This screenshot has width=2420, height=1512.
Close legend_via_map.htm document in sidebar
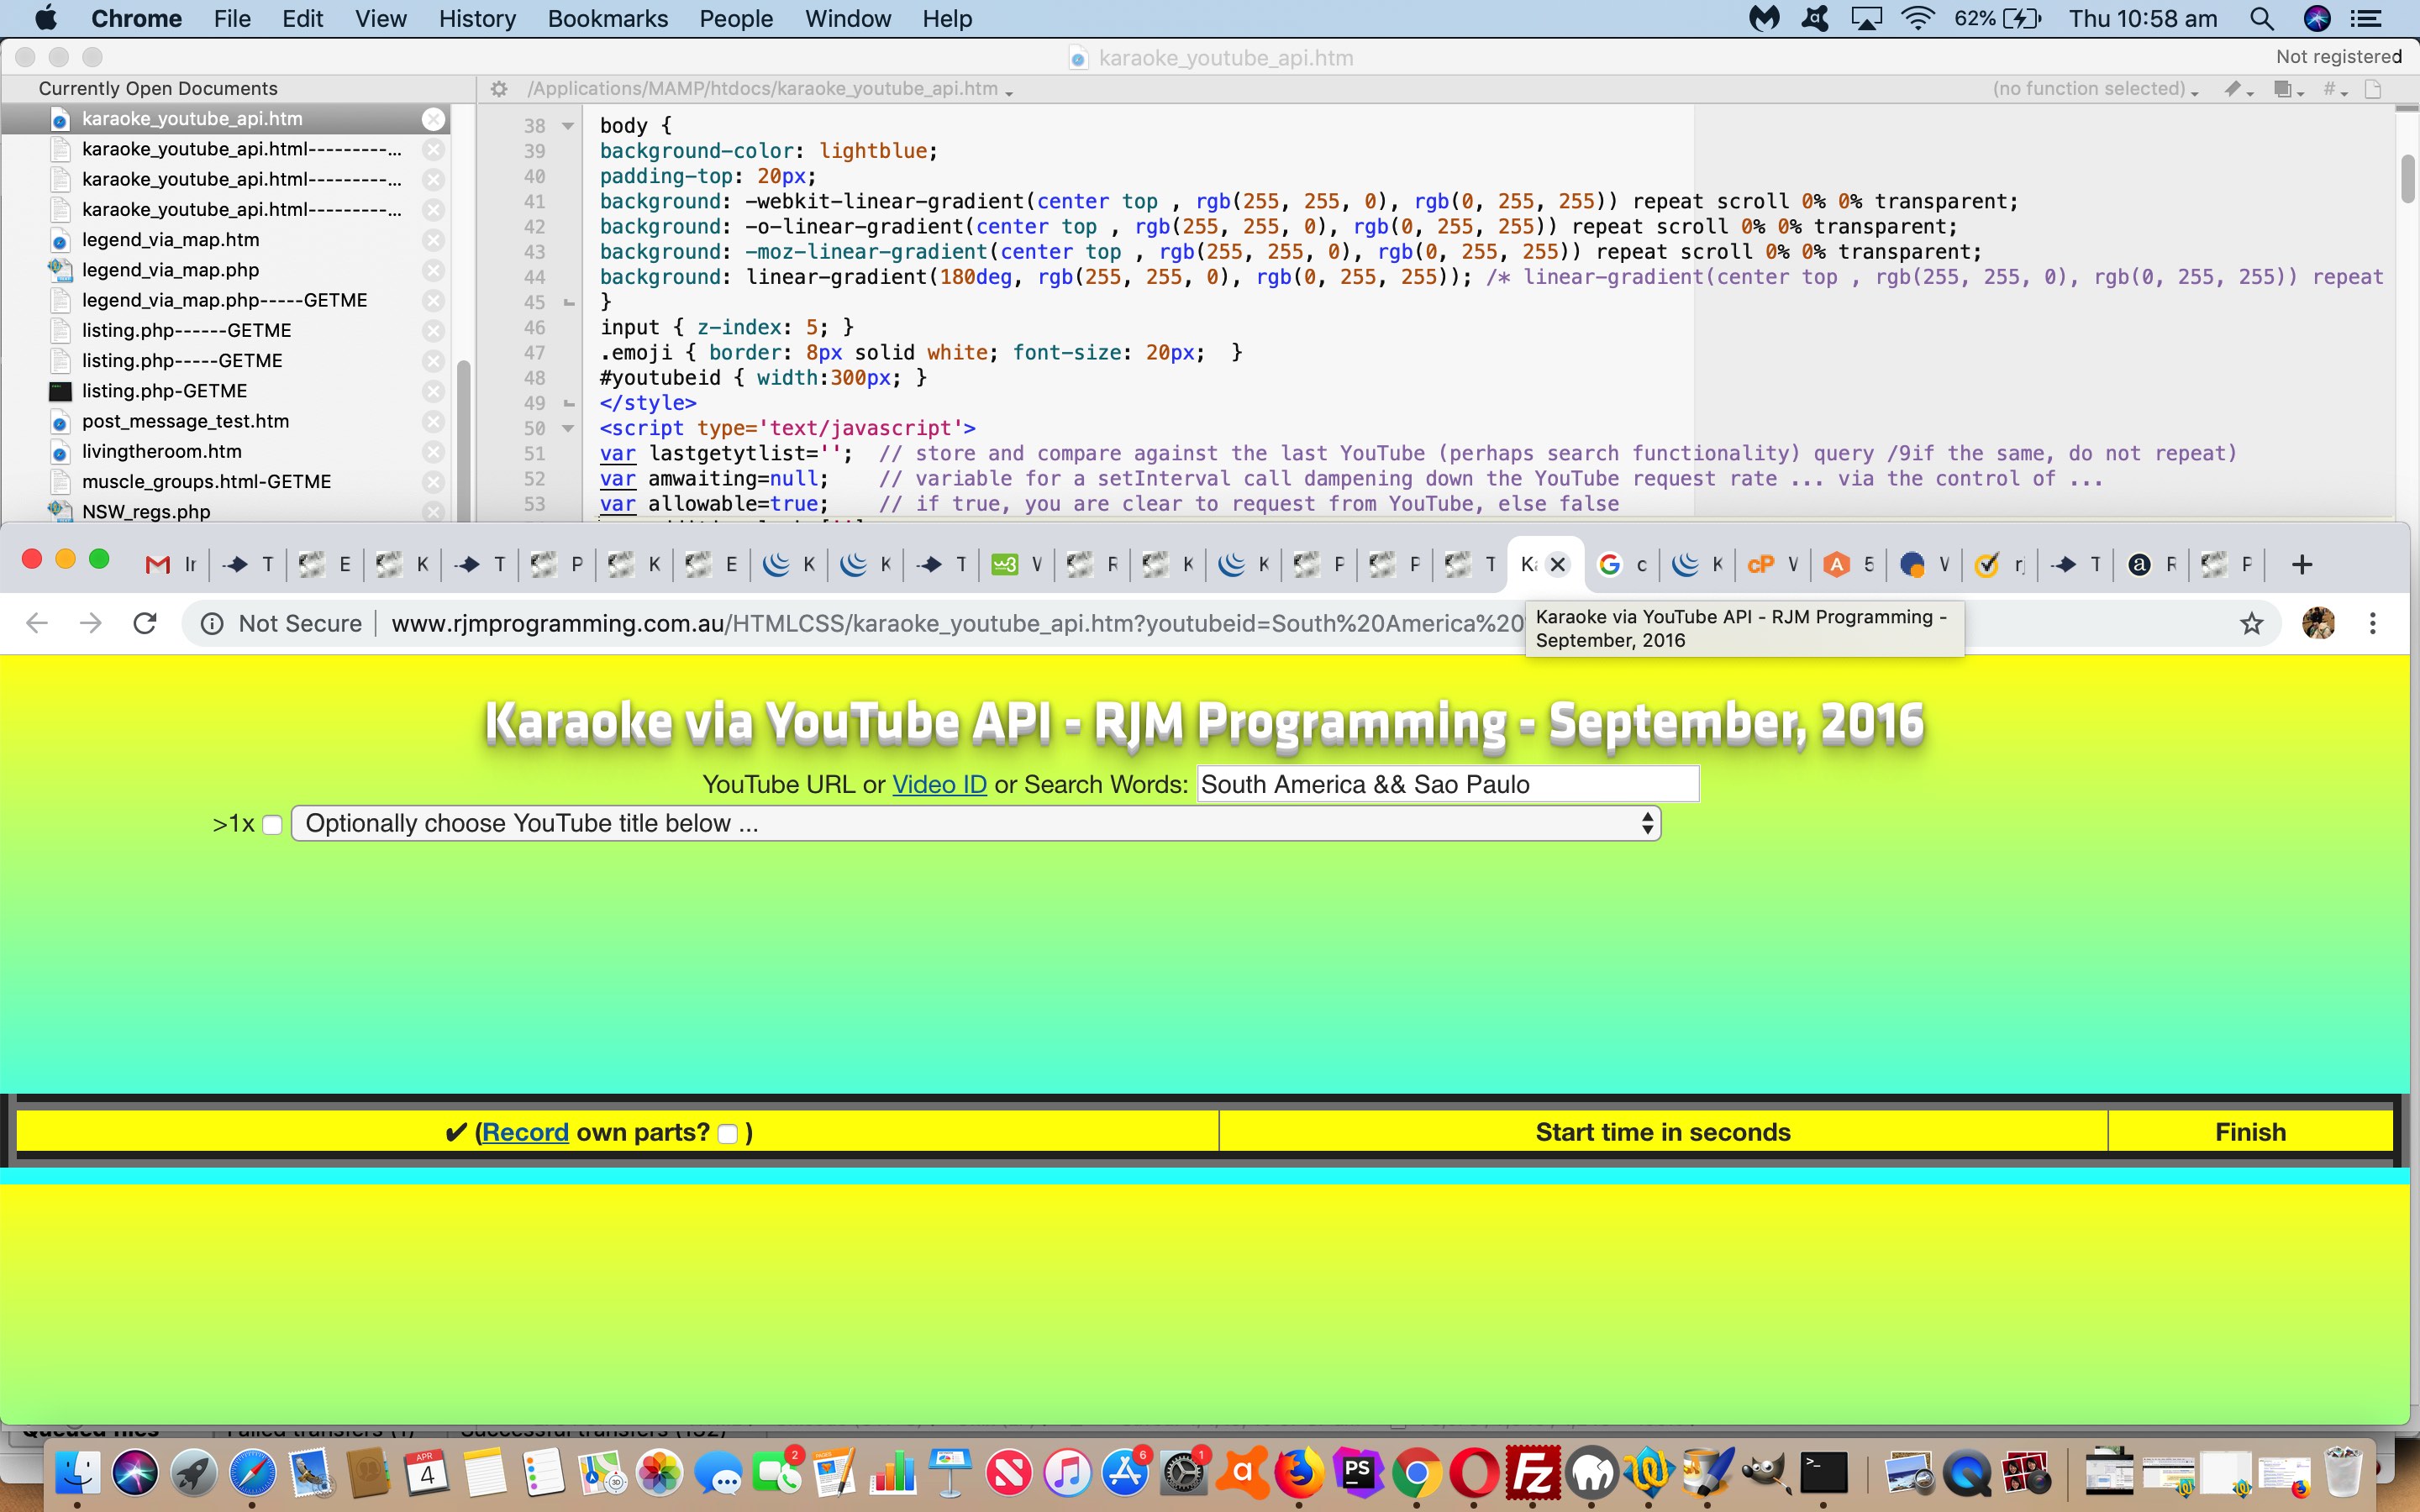point(433,240)
